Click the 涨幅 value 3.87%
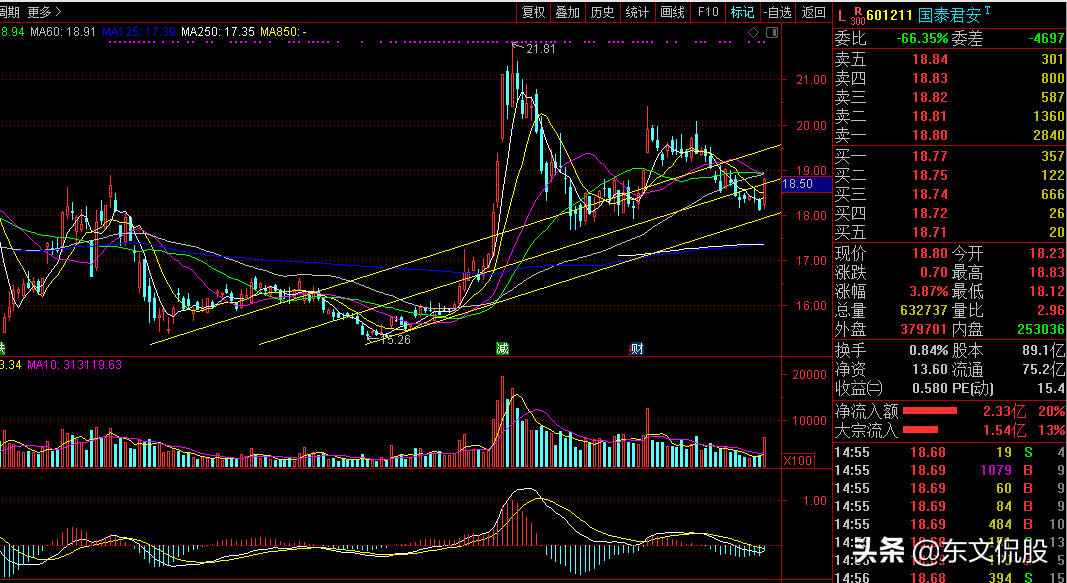 927,292
